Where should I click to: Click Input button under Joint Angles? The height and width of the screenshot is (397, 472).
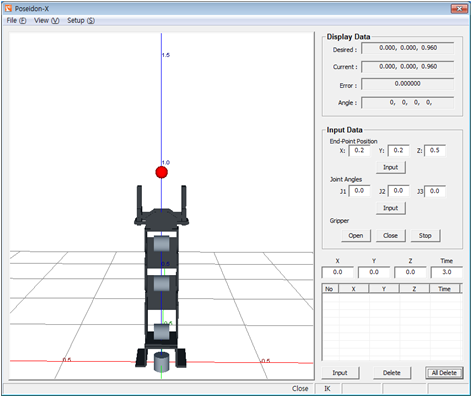tap(391, 208)
